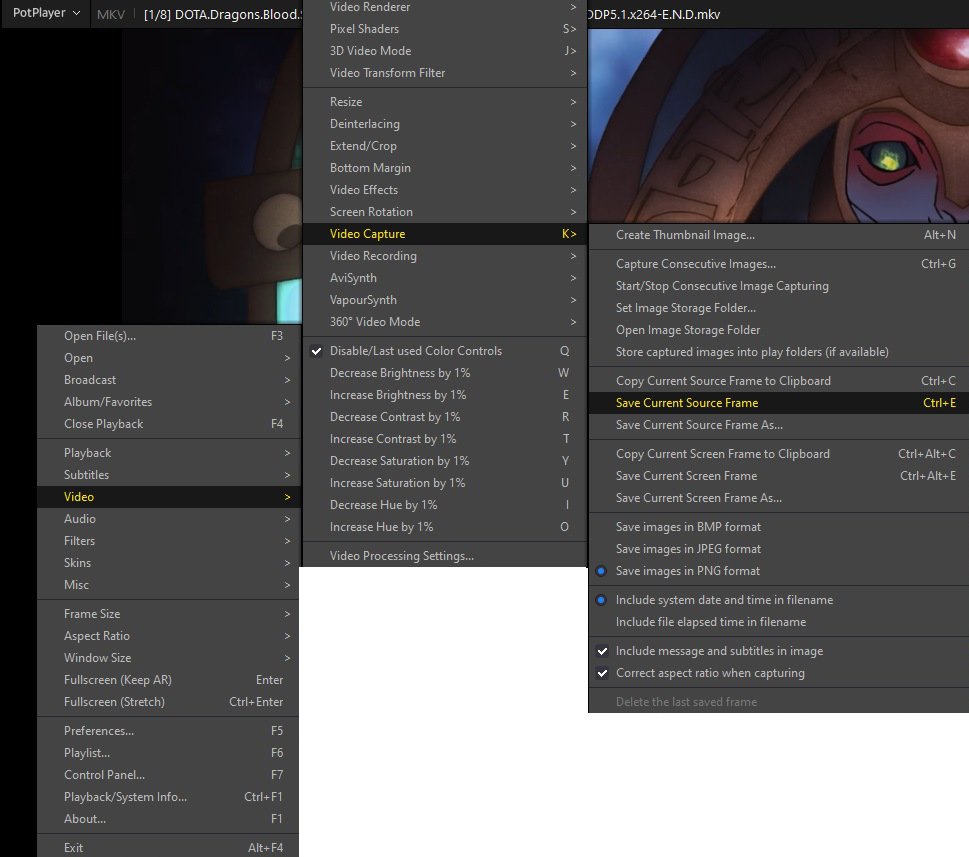Select Save images in PNG format
The image size is (969, 857).
pos(779,571)
